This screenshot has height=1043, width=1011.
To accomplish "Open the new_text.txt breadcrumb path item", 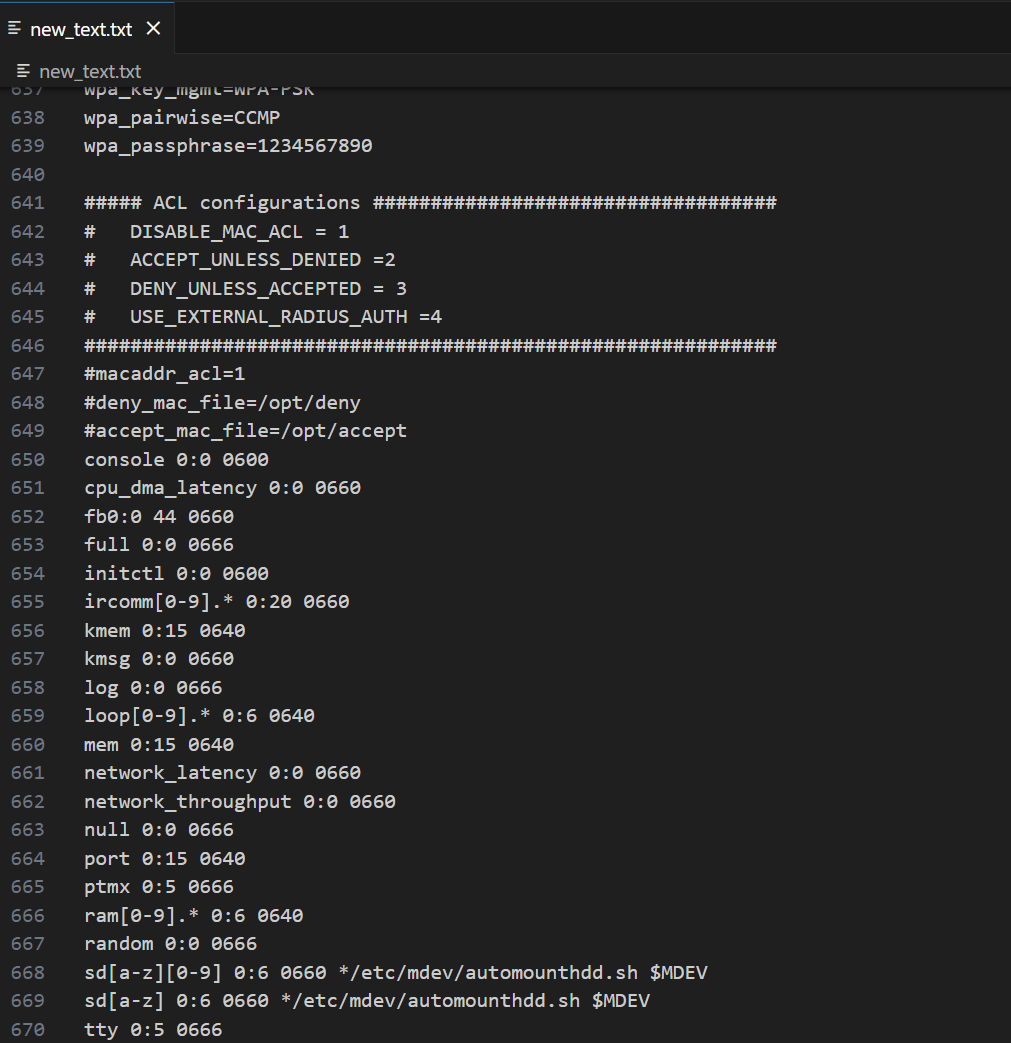I will pyautogui.click(x=90, y=71).
